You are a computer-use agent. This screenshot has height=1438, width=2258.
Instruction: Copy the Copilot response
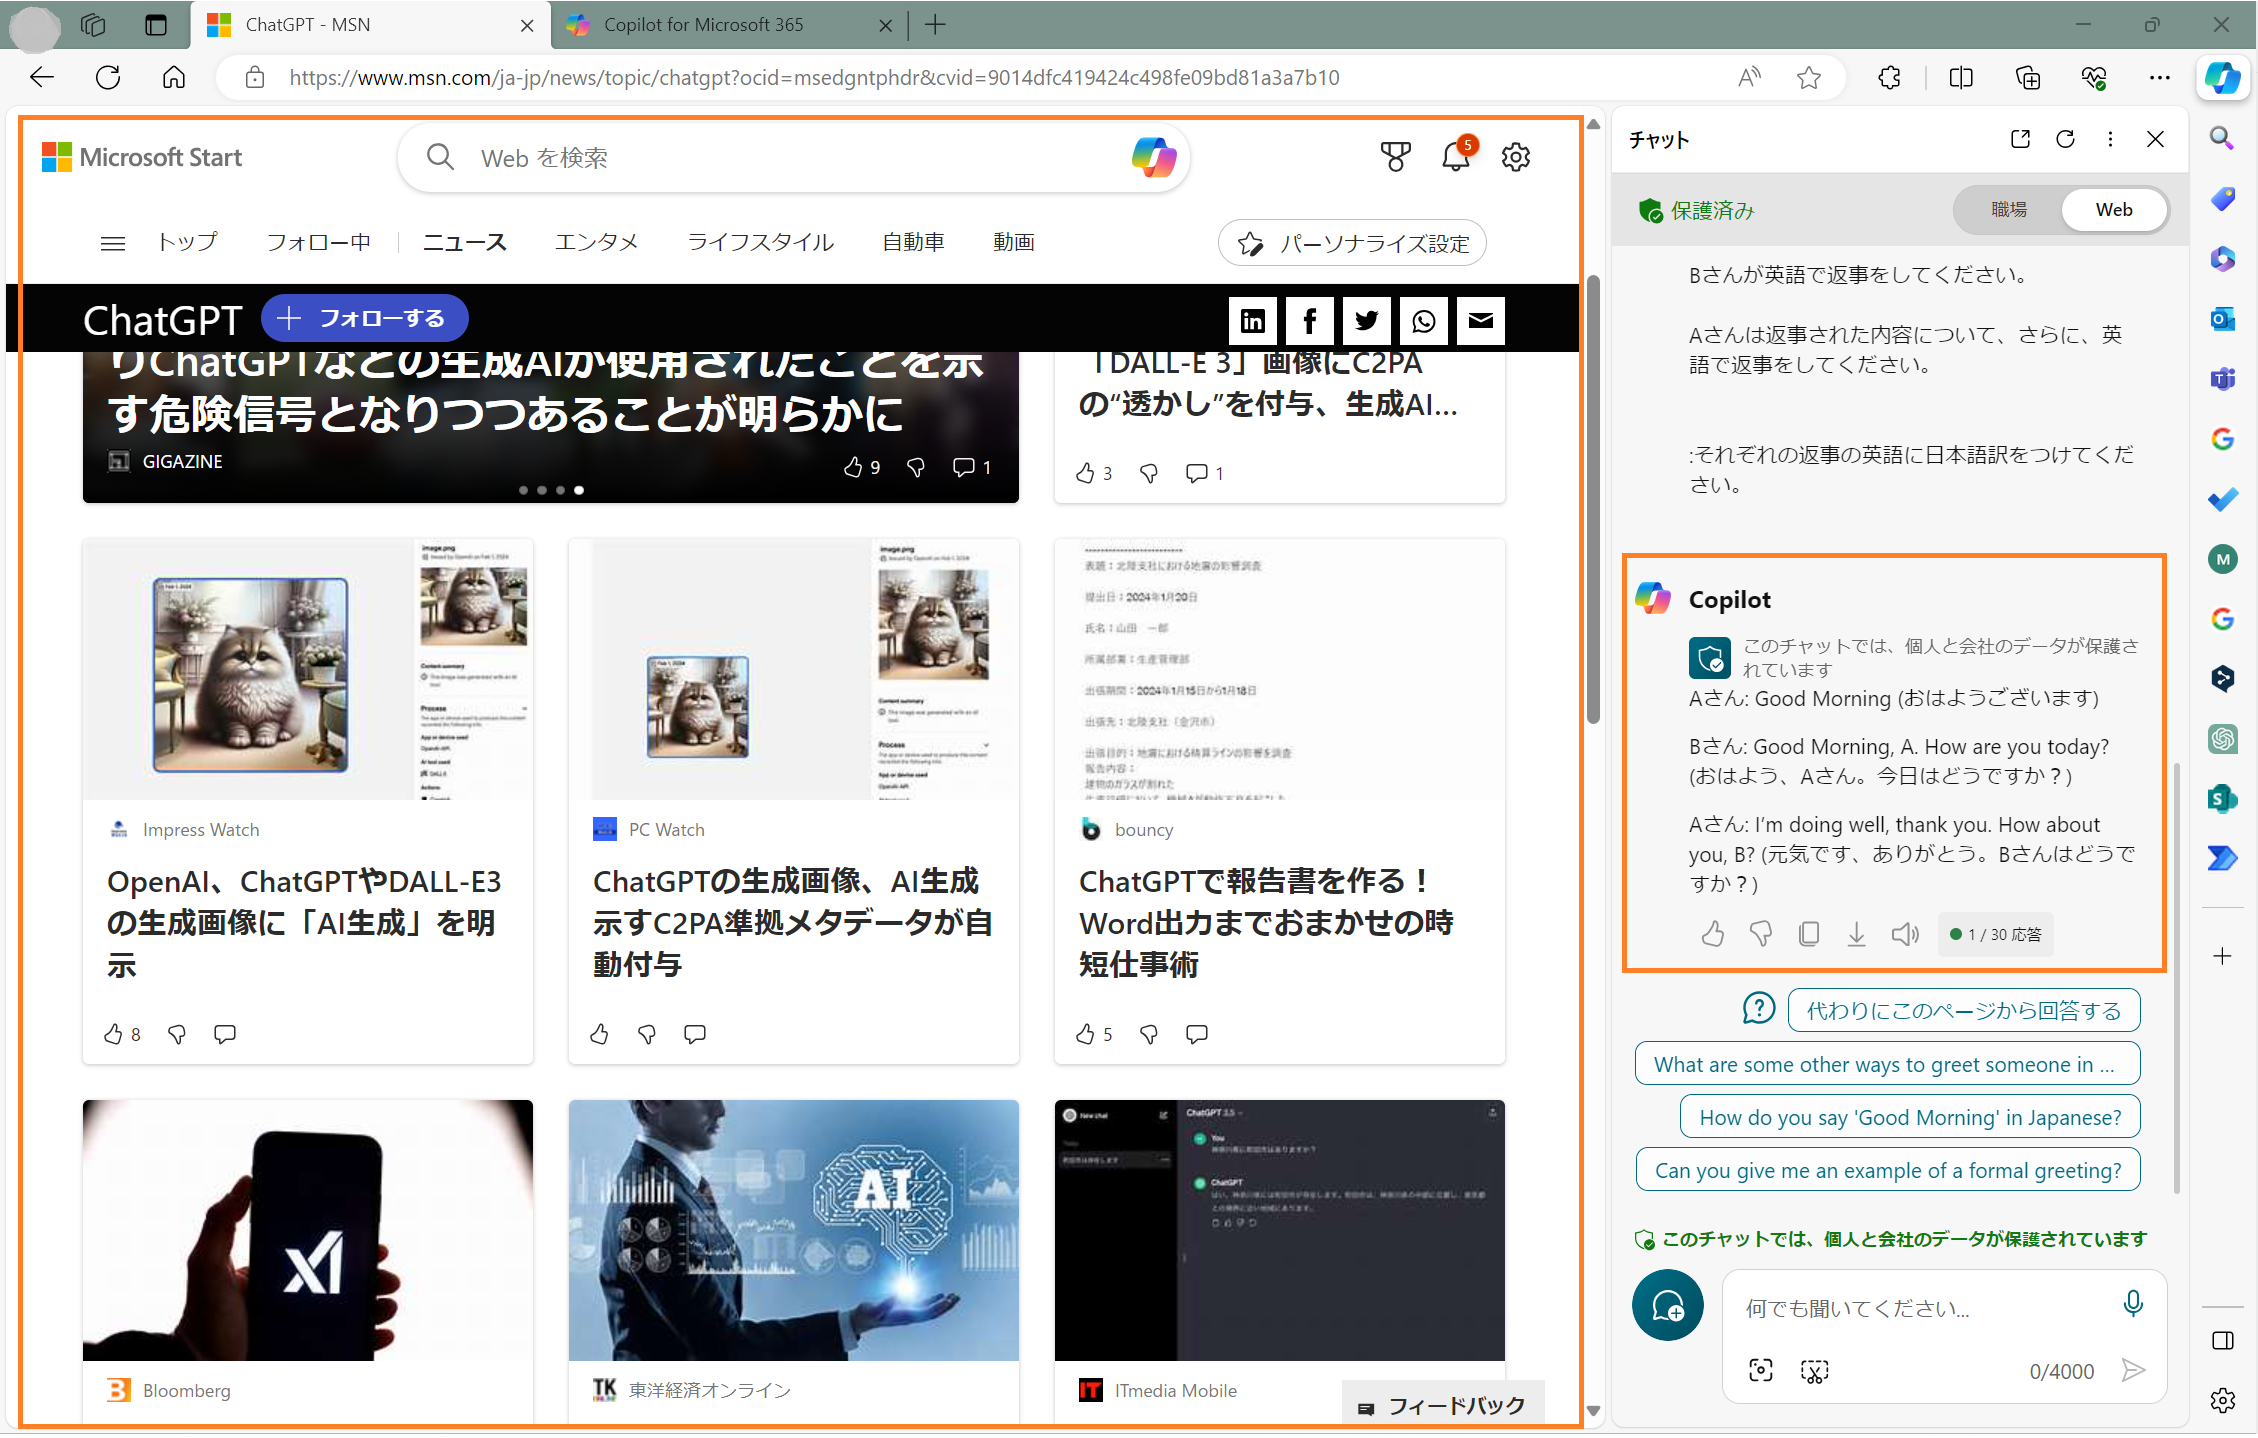[1808, 934]
